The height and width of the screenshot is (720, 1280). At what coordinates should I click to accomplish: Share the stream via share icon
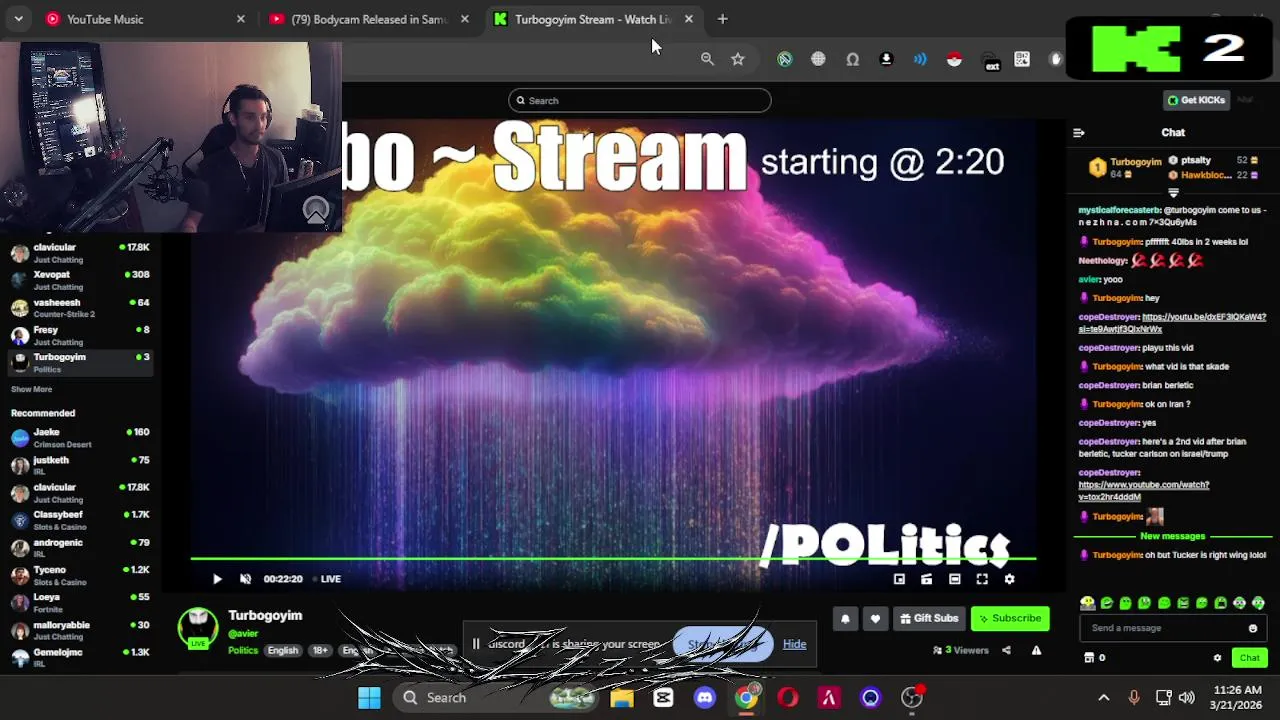pyautogui.click(x=1006, y=650)
